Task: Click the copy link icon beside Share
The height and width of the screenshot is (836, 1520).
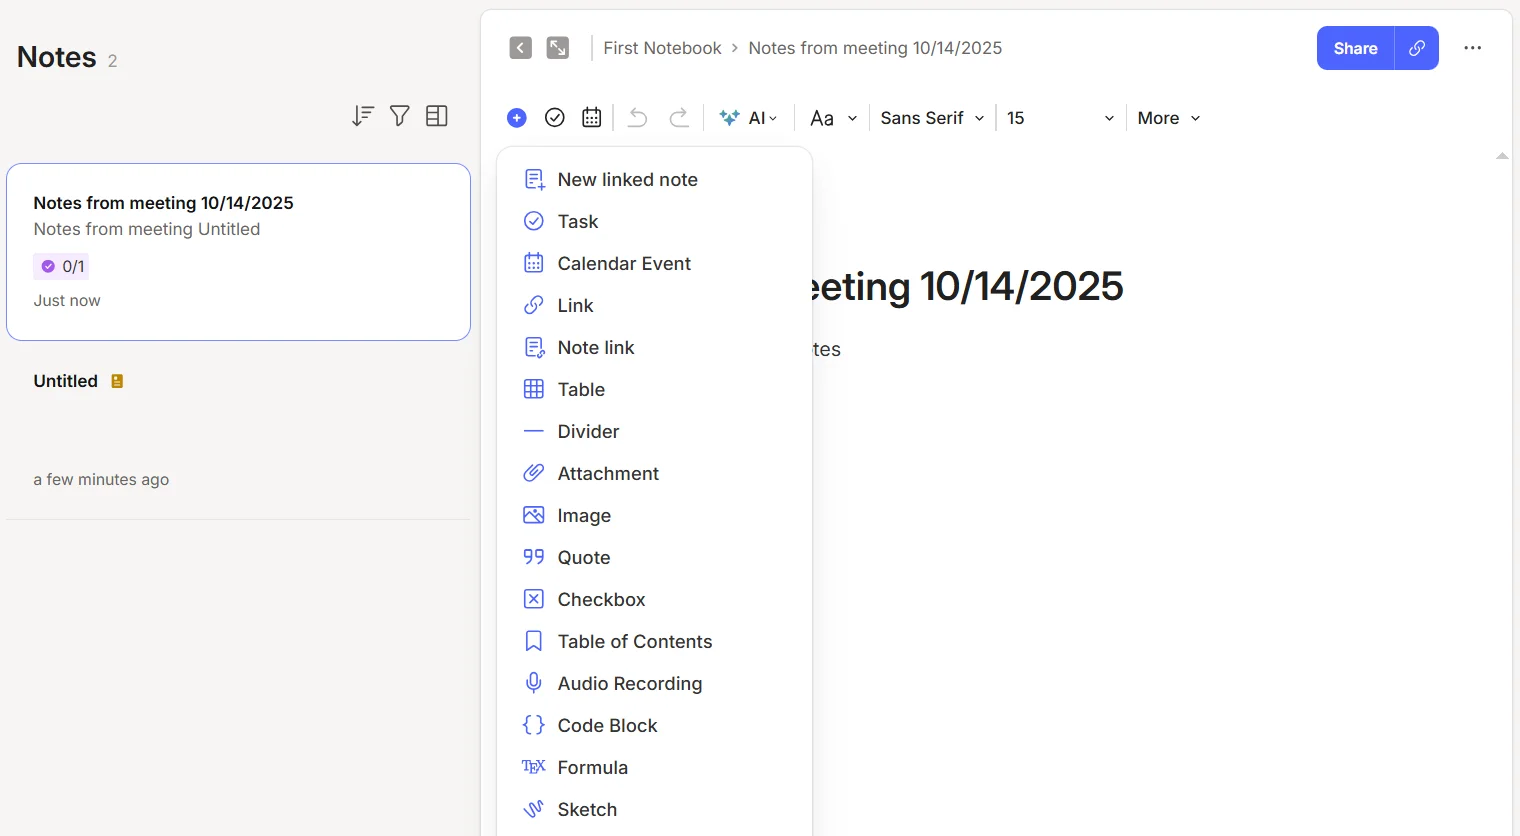Action: click(x=1416, y=47)
